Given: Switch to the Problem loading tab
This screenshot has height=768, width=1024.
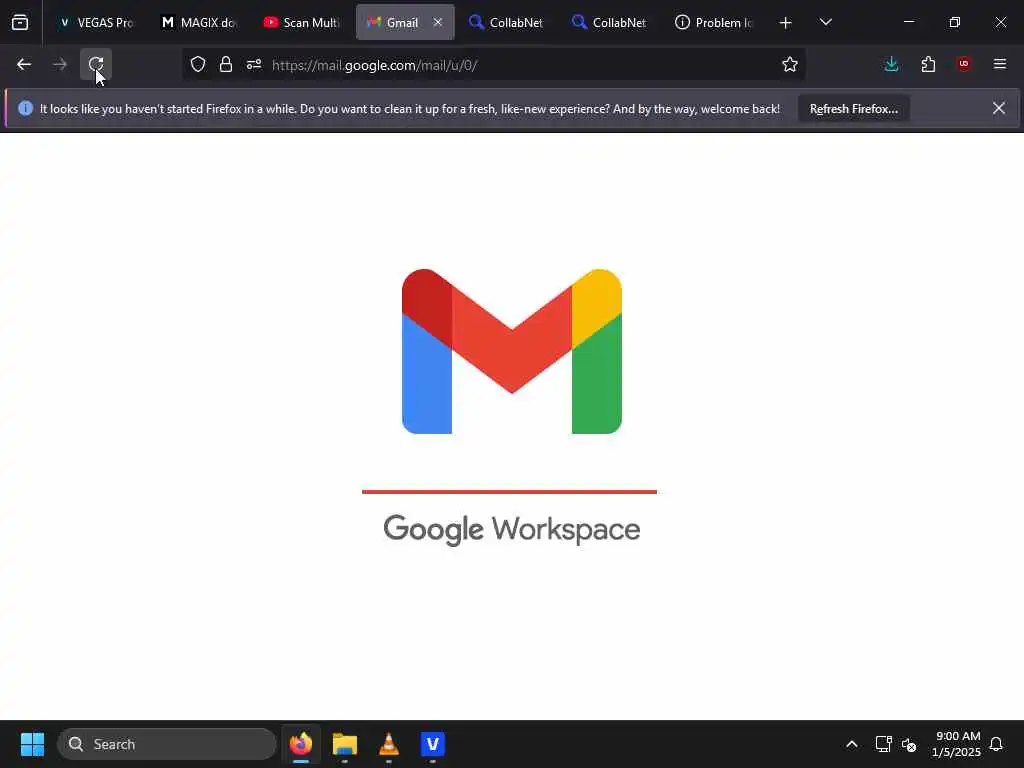Looking at the screenshot, I should point(714,23).
